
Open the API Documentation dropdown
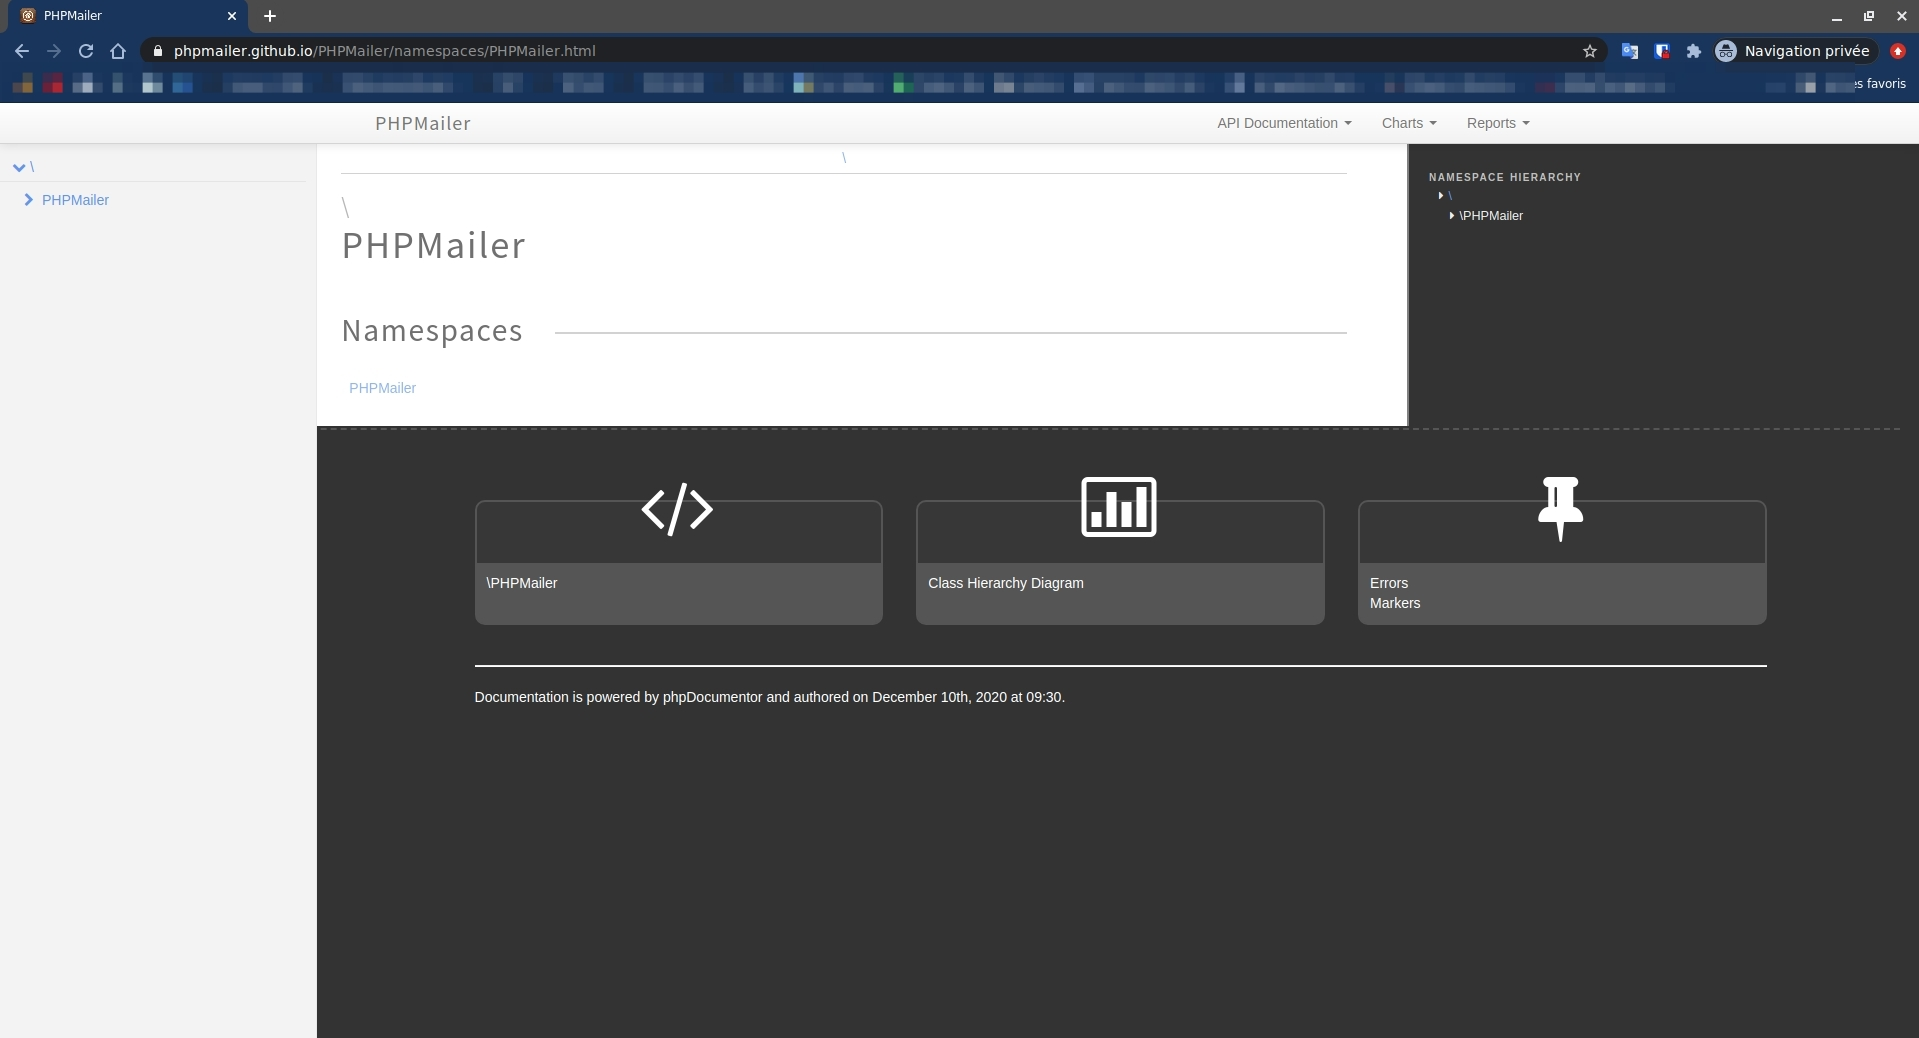pyautogui.click(x=1284, y=123)
